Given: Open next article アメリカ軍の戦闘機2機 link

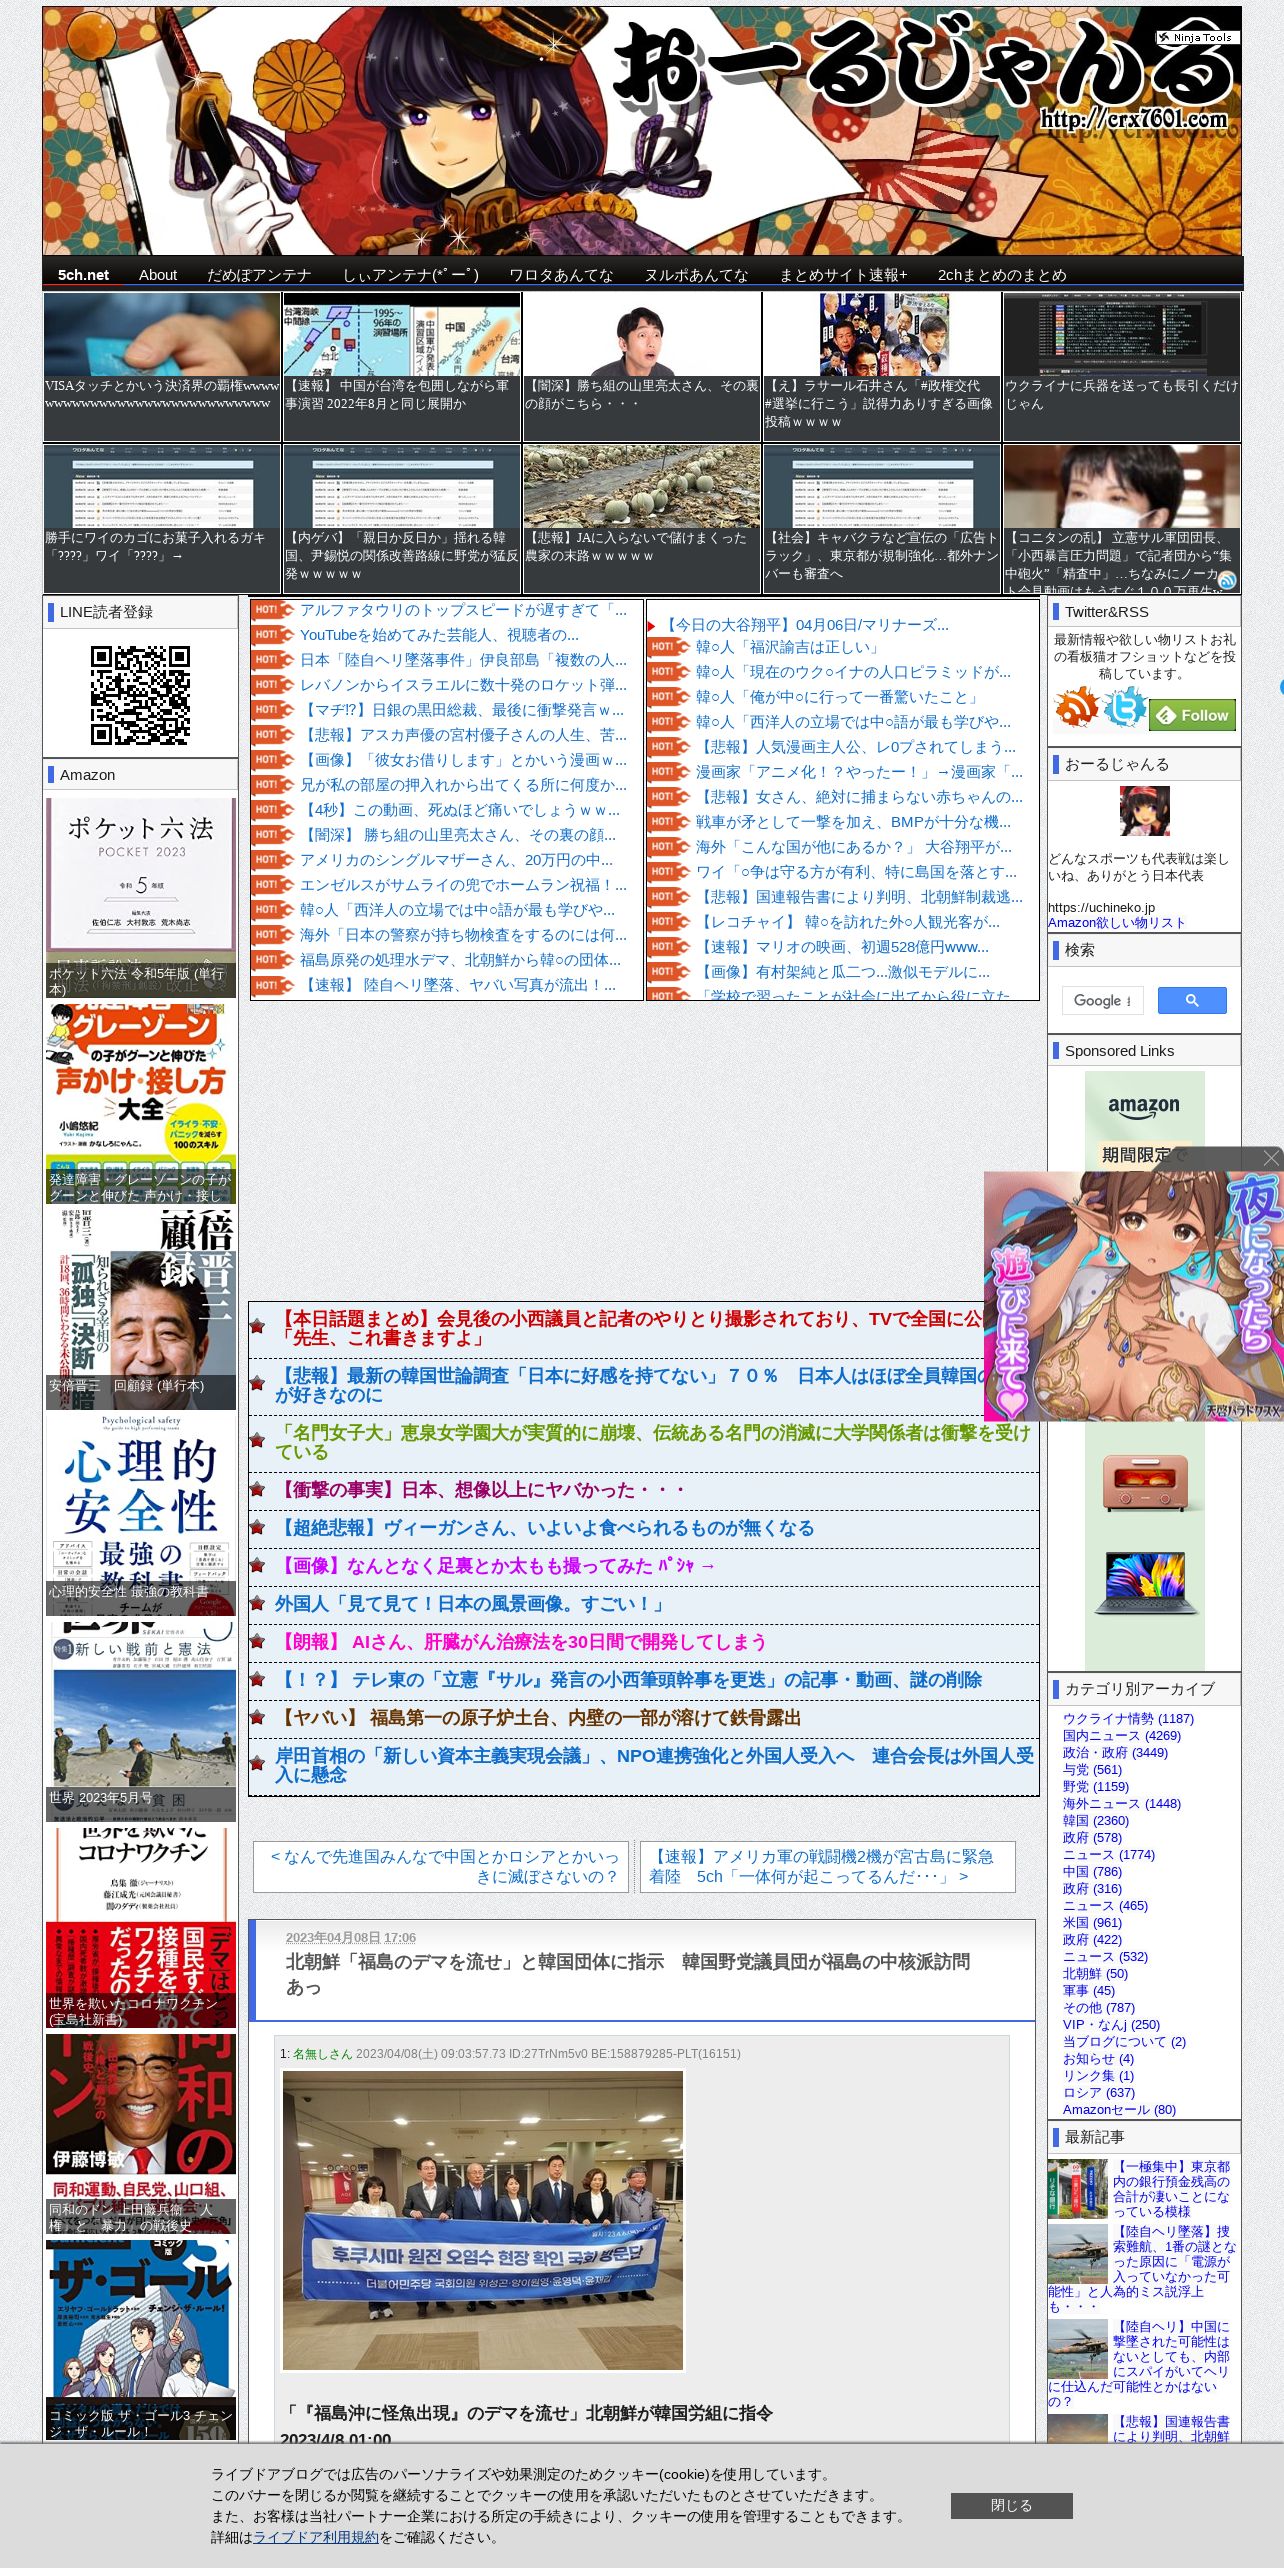Looking at the screenshot, I should tap(827, 1867).
